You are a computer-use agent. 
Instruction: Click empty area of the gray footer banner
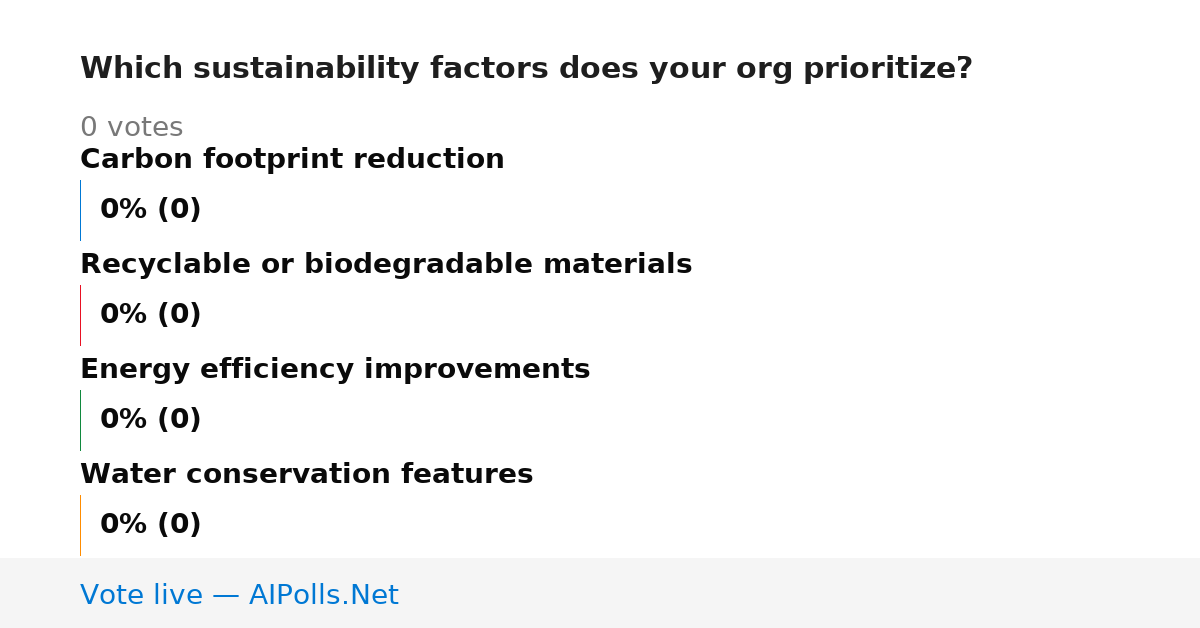click(800, 593)
